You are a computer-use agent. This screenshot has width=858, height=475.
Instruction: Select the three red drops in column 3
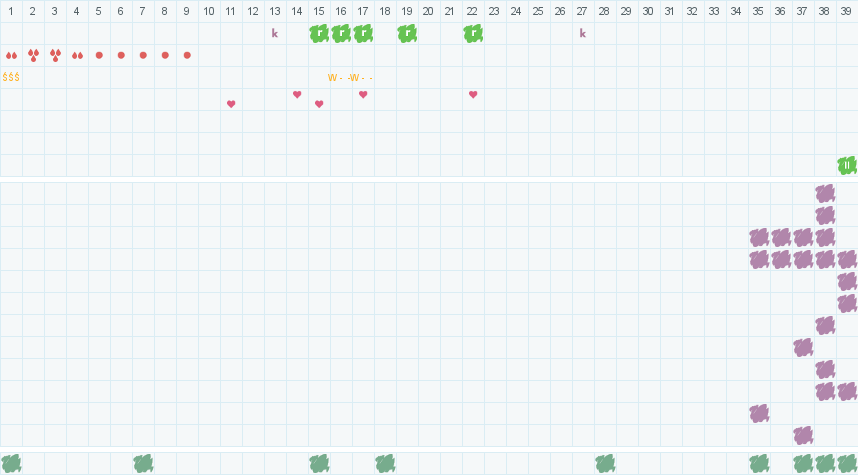pos(55,55)
